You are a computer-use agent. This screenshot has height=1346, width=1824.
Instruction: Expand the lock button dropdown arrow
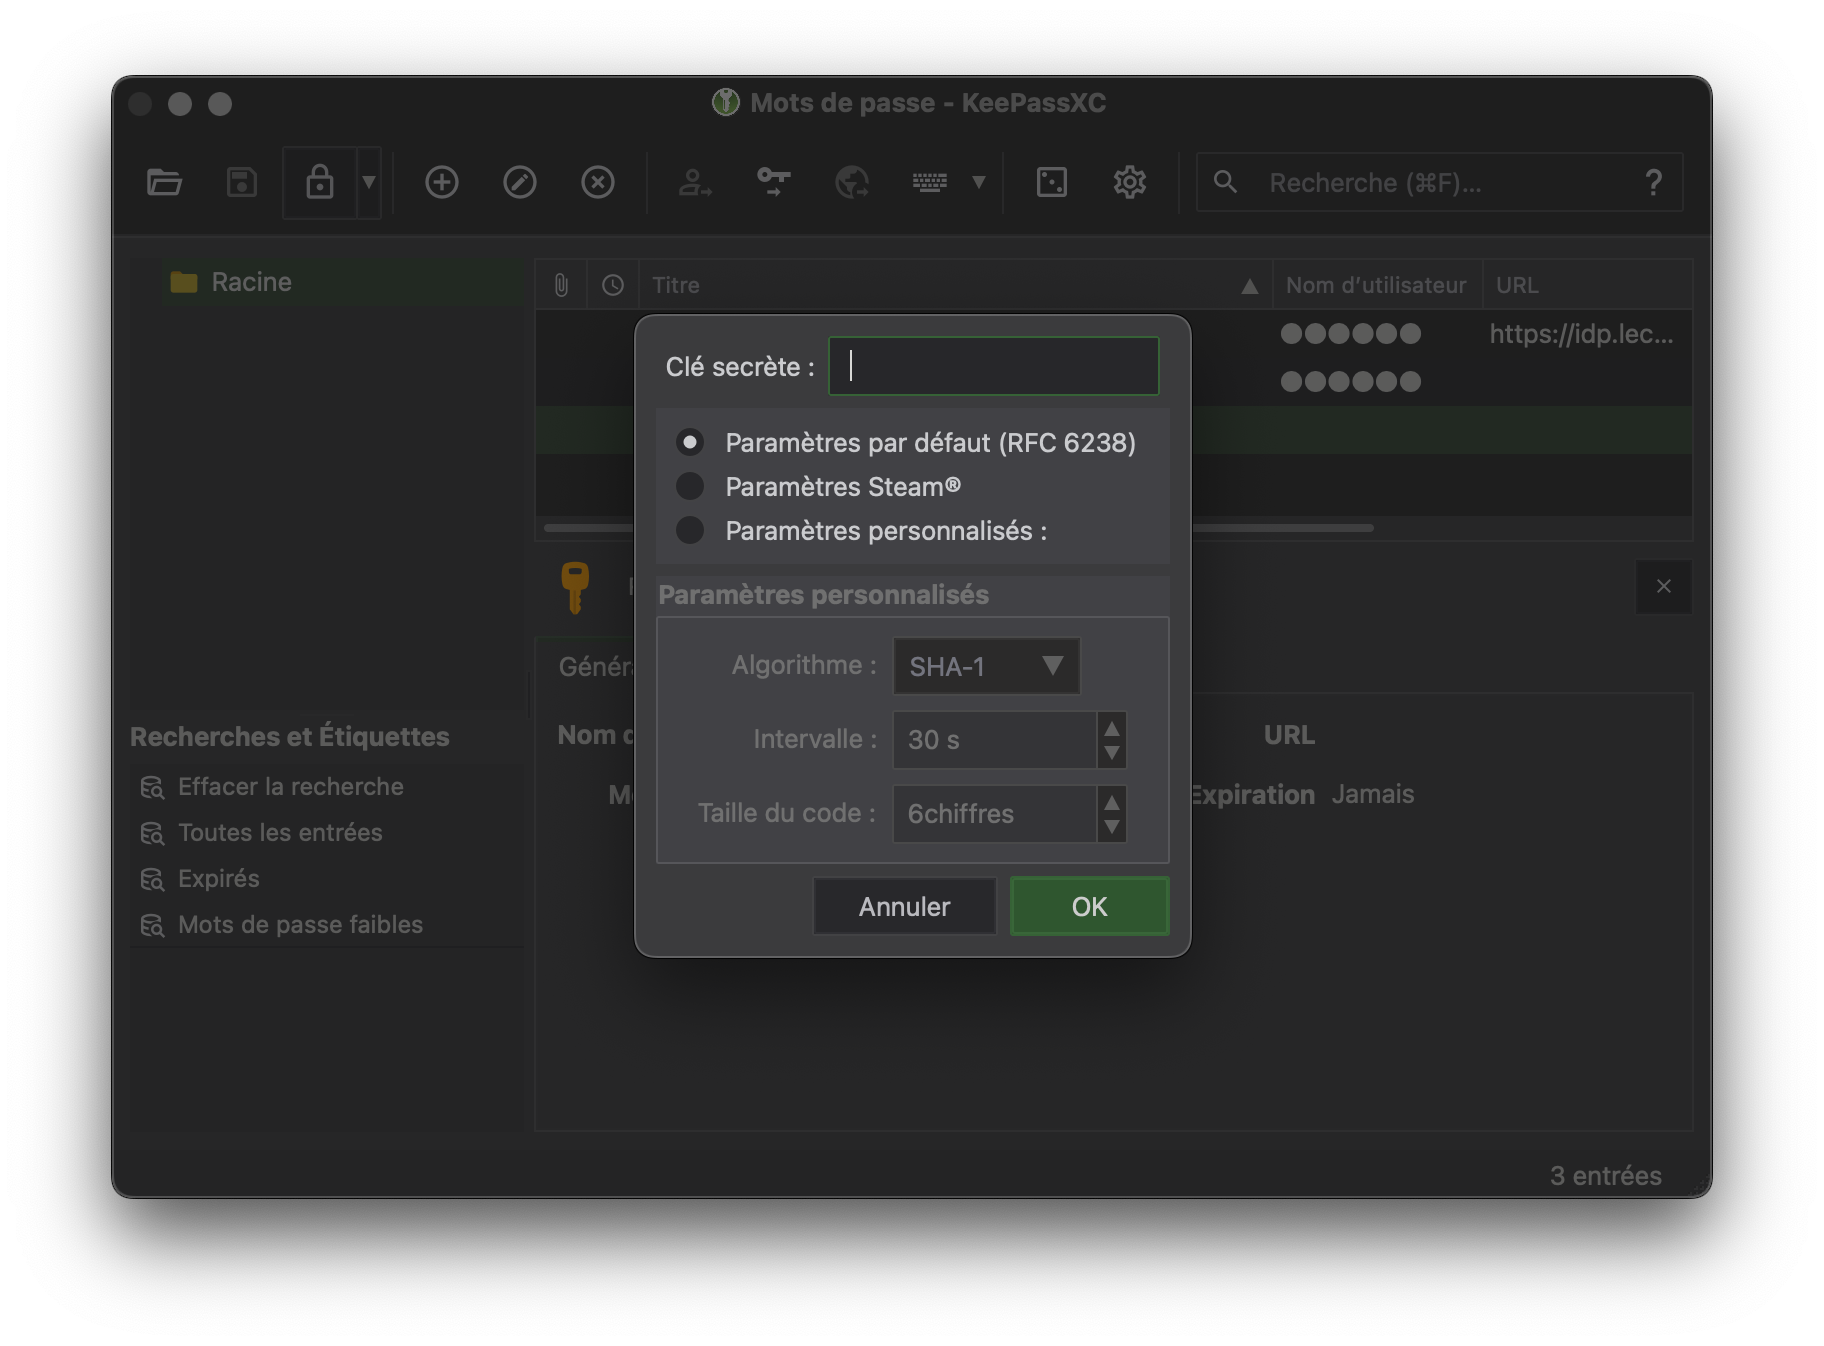click(369, 182)
